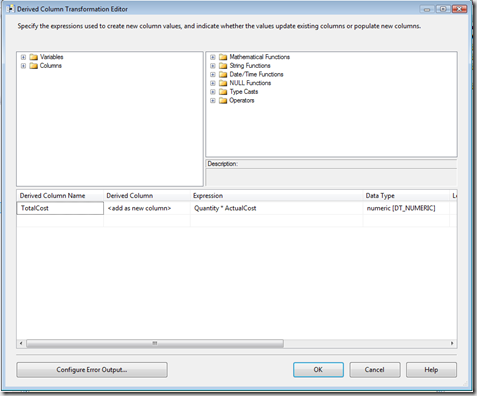Click Derived Column Name header
Viewport: 477px width, 396px height.
[x=60, y=196]
